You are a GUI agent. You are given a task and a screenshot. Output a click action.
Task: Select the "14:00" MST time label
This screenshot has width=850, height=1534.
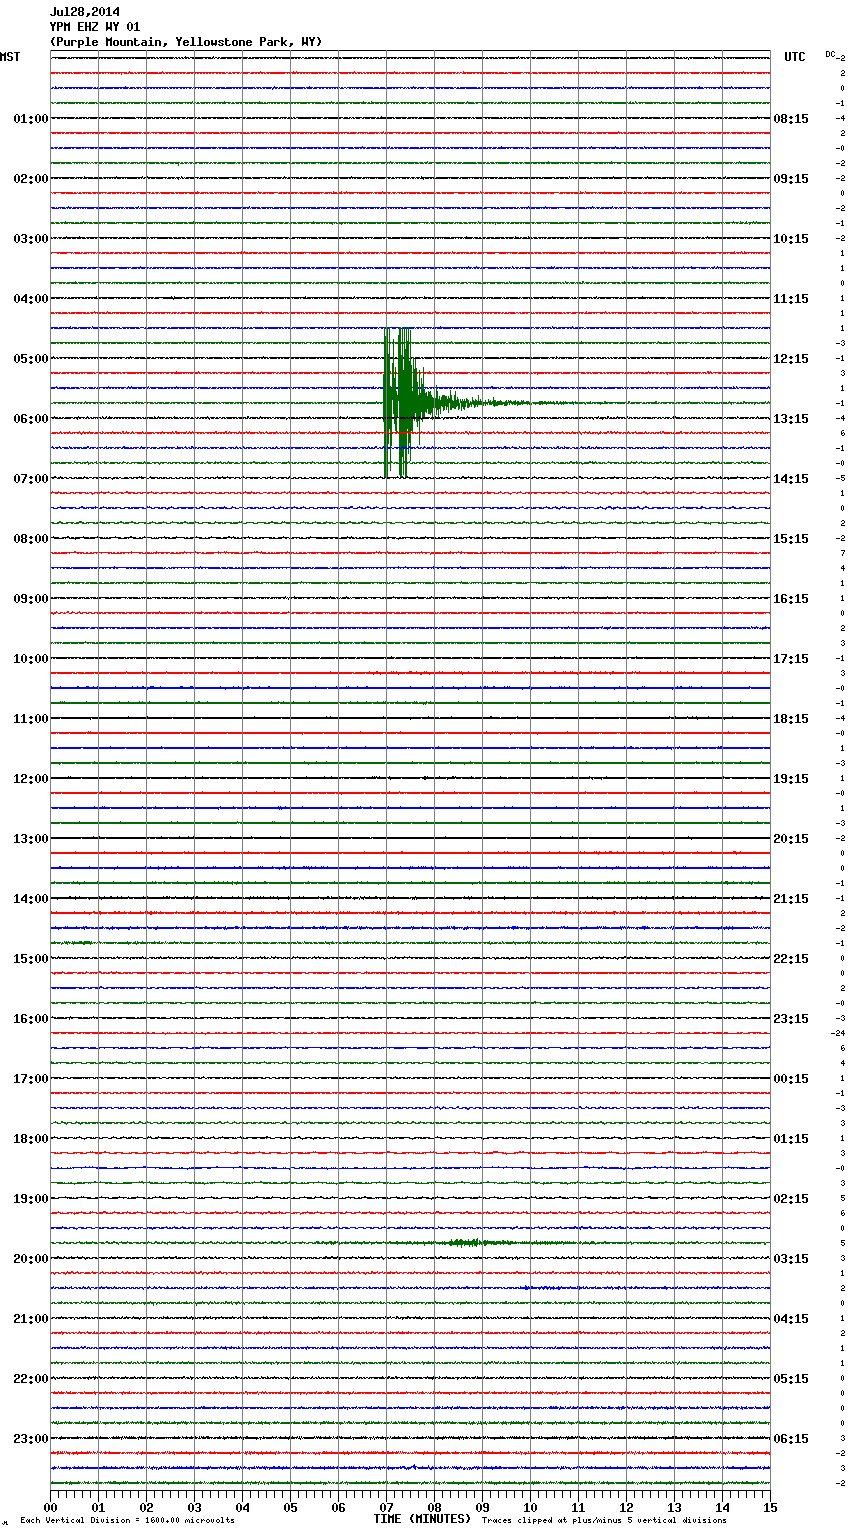[31, 899]
